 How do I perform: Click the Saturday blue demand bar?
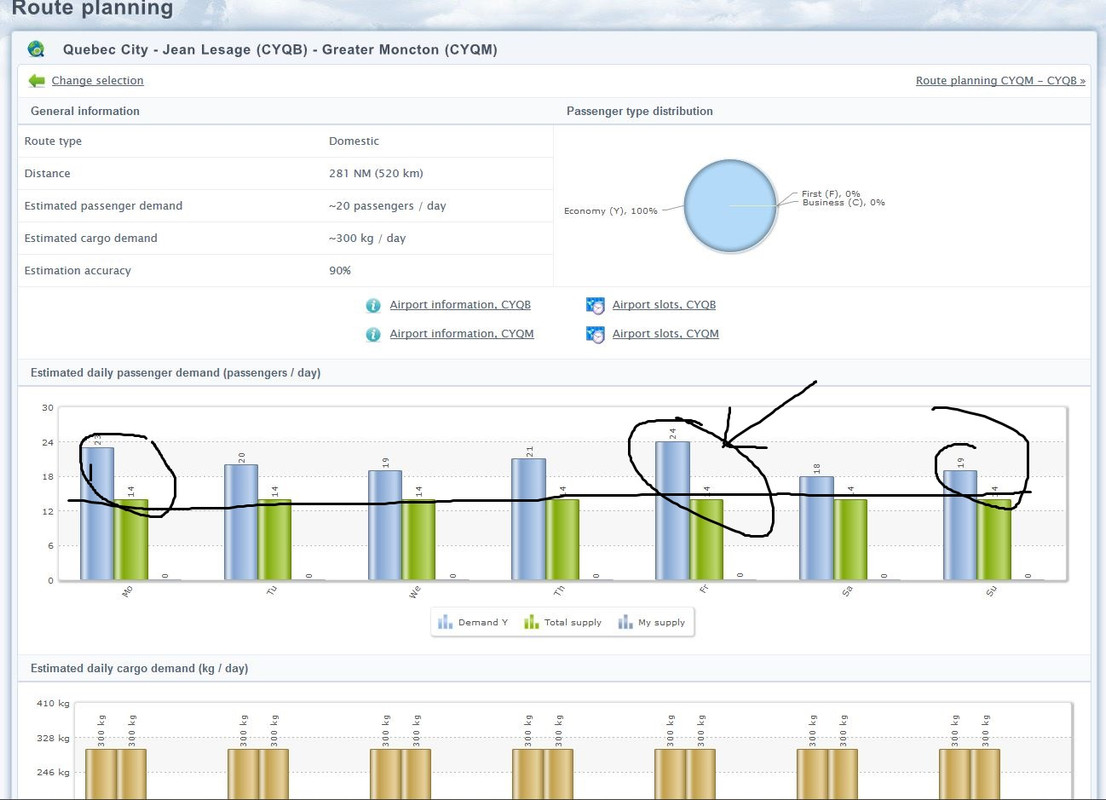[816, 528]
